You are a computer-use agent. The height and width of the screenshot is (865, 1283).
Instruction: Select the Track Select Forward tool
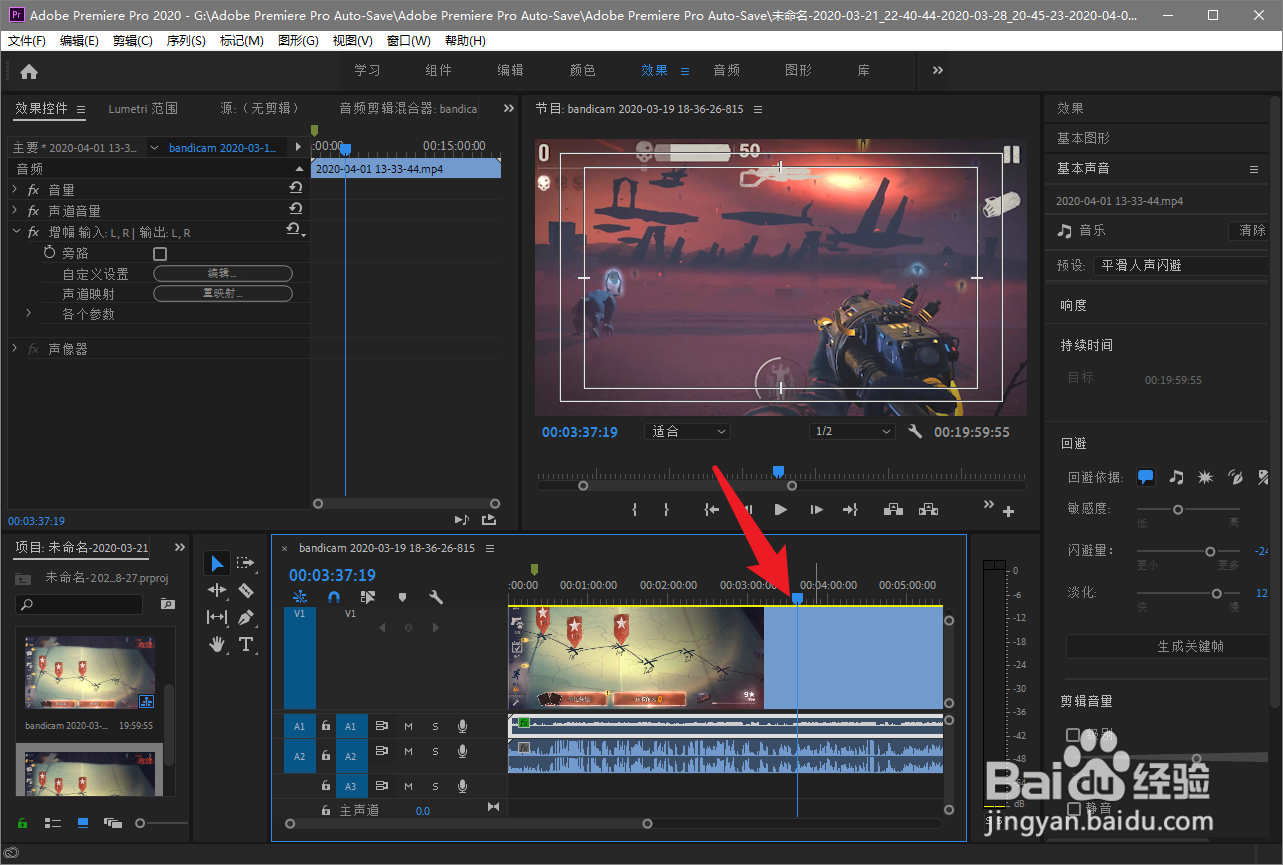click(x=246, y=564)
